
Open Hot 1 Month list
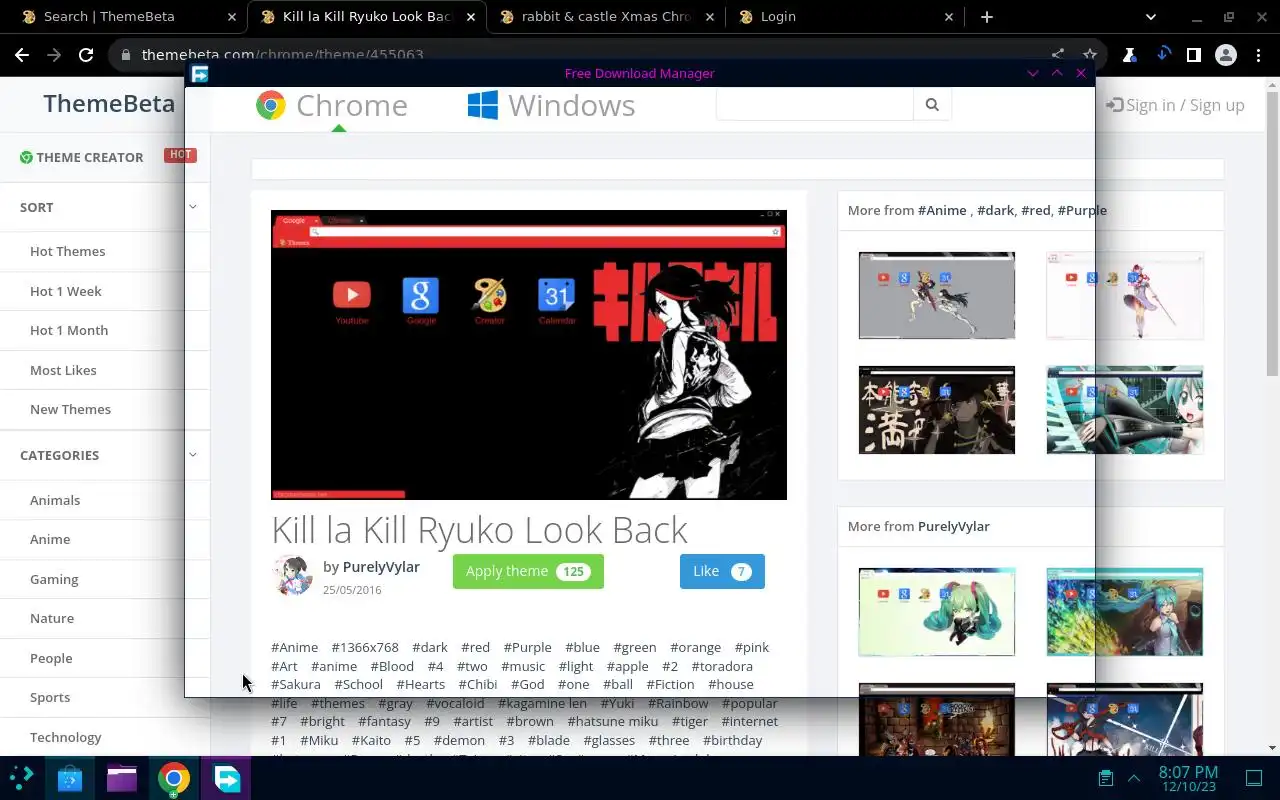pos(69,330)
